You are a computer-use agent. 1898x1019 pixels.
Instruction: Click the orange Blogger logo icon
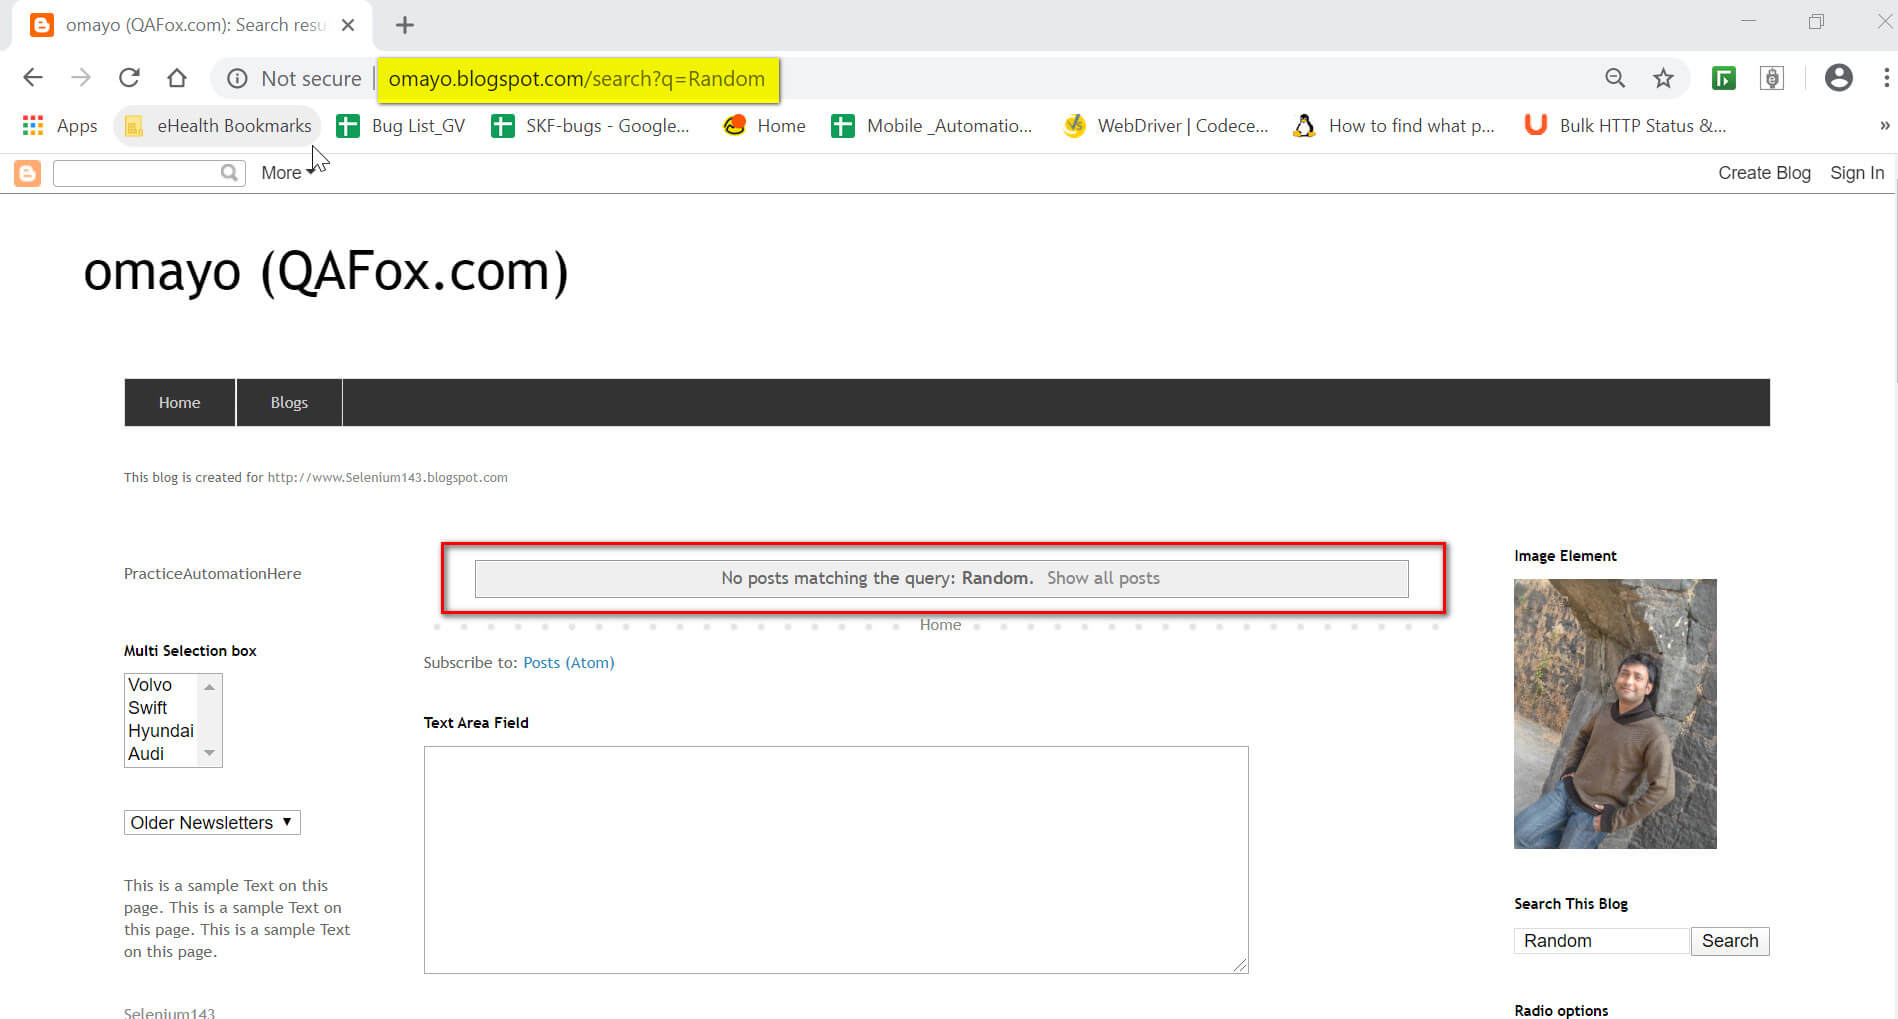pos(27,173)
